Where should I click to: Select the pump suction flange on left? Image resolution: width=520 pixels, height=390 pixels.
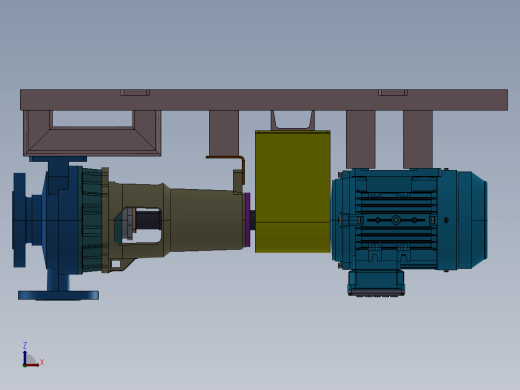coord(19,220)
